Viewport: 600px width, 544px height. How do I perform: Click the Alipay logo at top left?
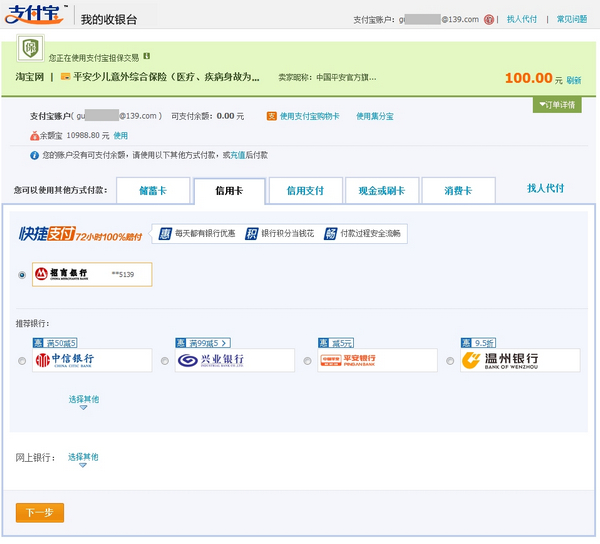point(35,16)
